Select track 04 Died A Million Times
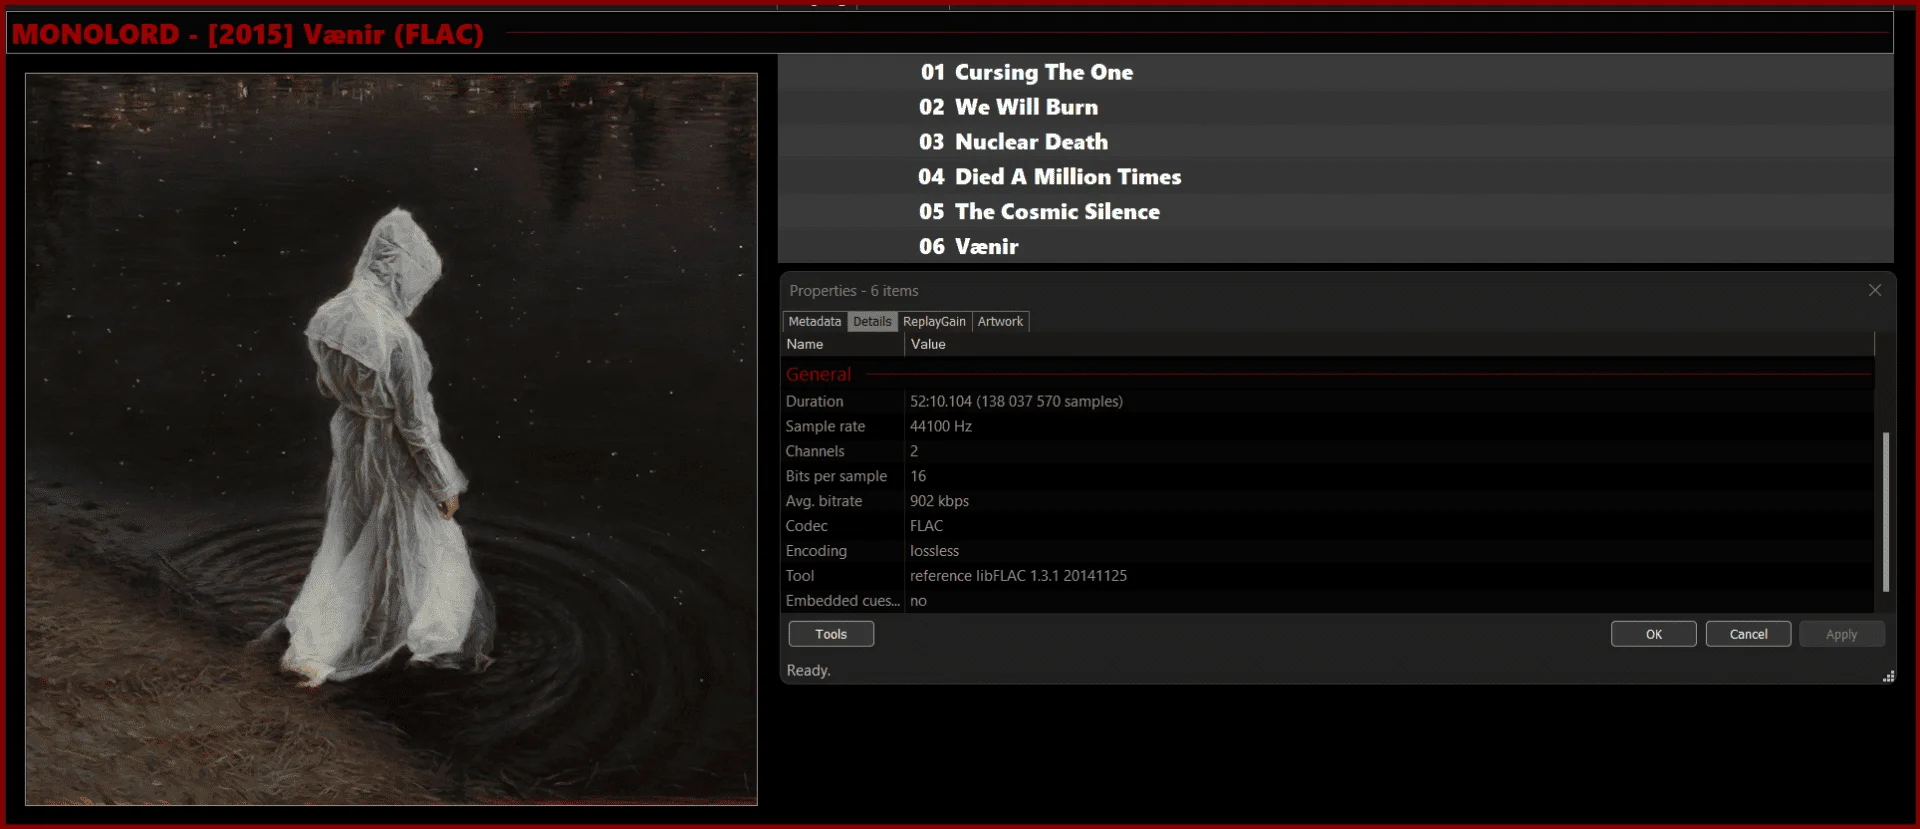Image resolution: width=1920 pixels, height=829 pixels. 1335,177
